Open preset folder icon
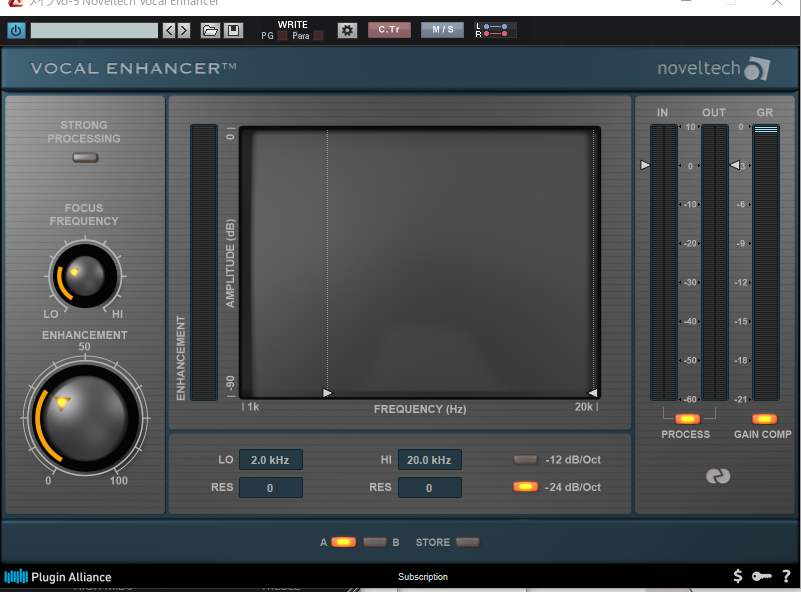 [210, 31]
